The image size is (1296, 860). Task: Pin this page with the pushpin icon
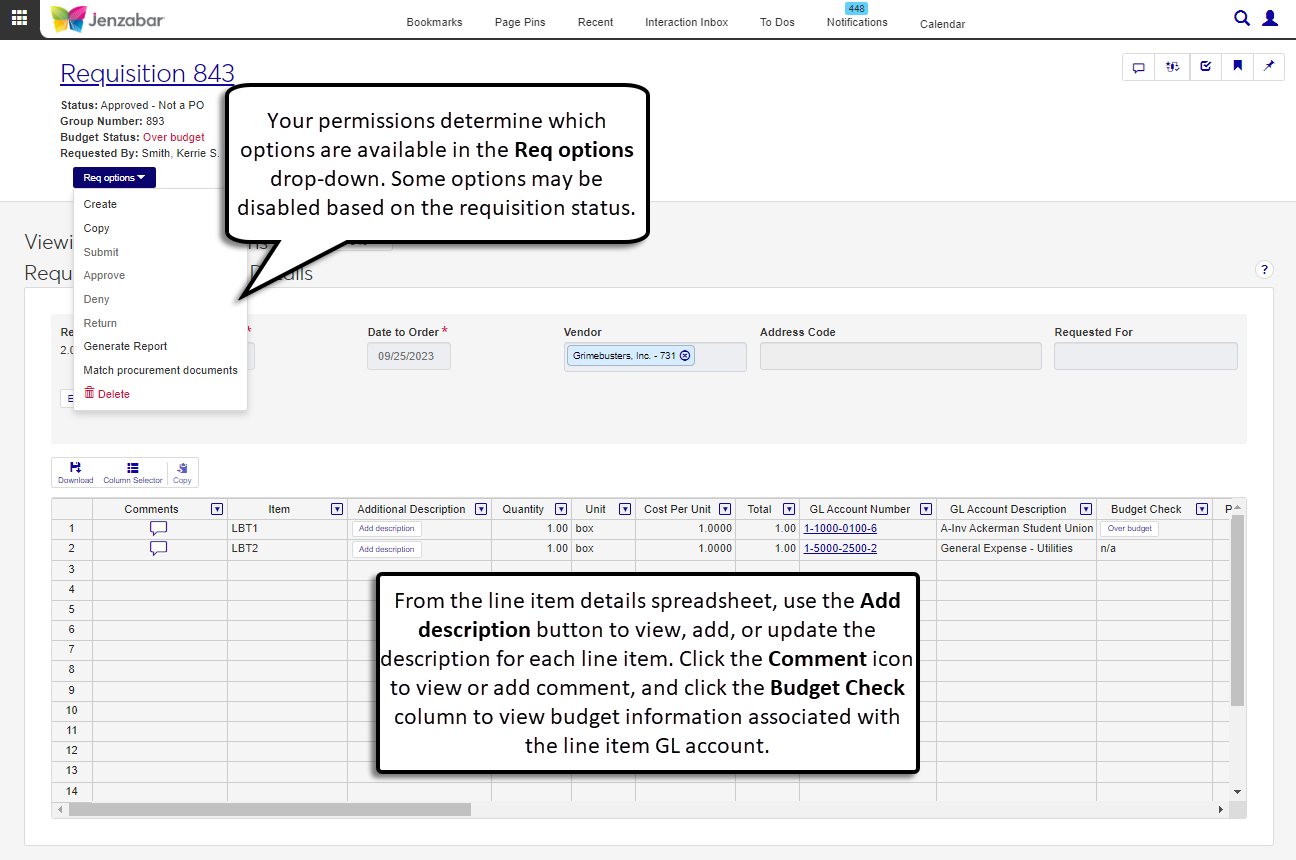pyautogui.click(x=1269, y=67)
